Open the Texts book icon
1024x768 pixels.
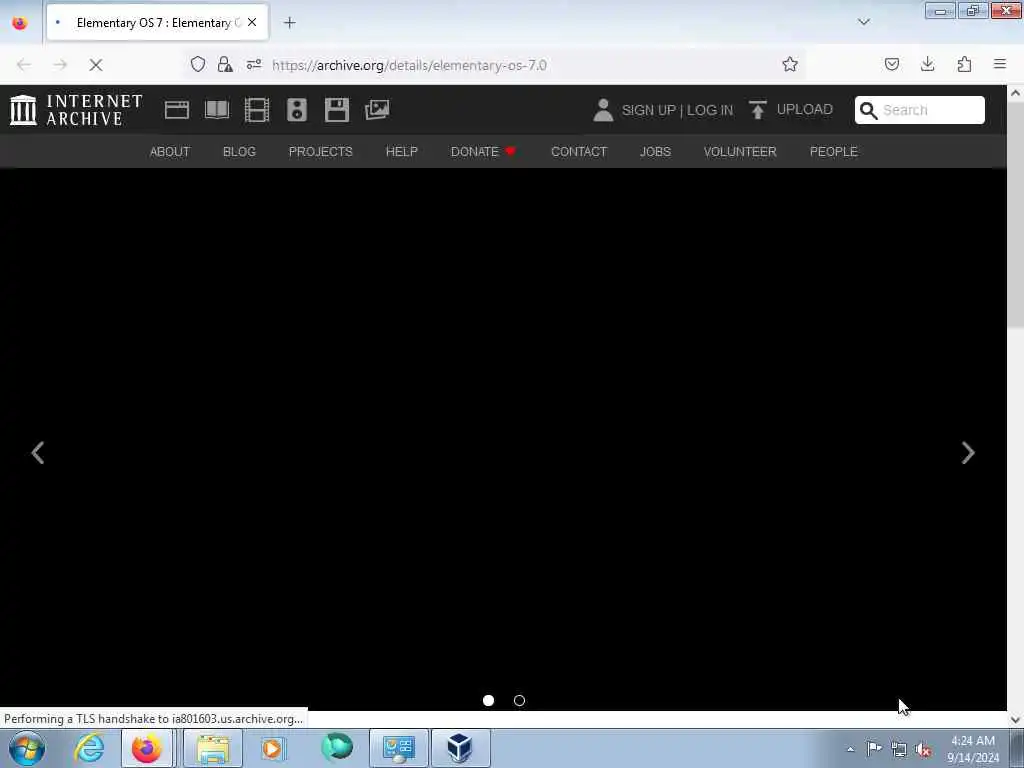pos(217,110)
